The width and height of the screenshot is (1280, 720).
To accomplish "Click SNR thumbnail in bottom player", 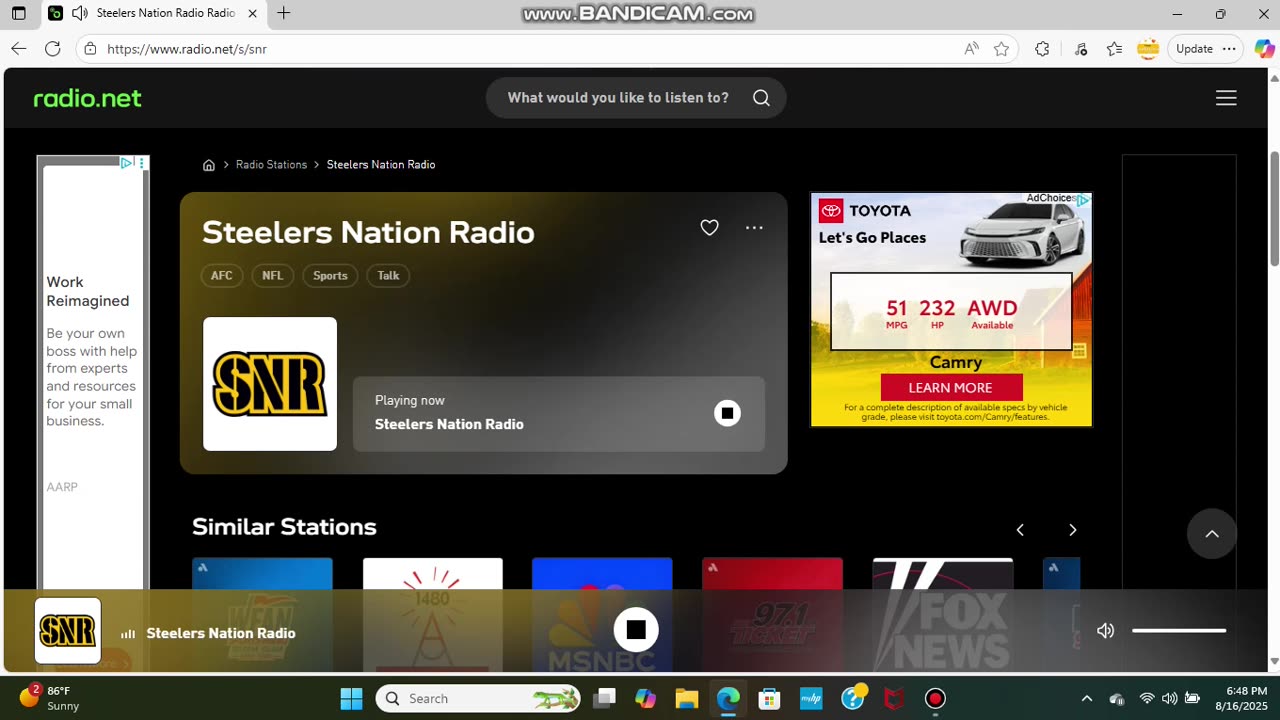I will 68,631.
